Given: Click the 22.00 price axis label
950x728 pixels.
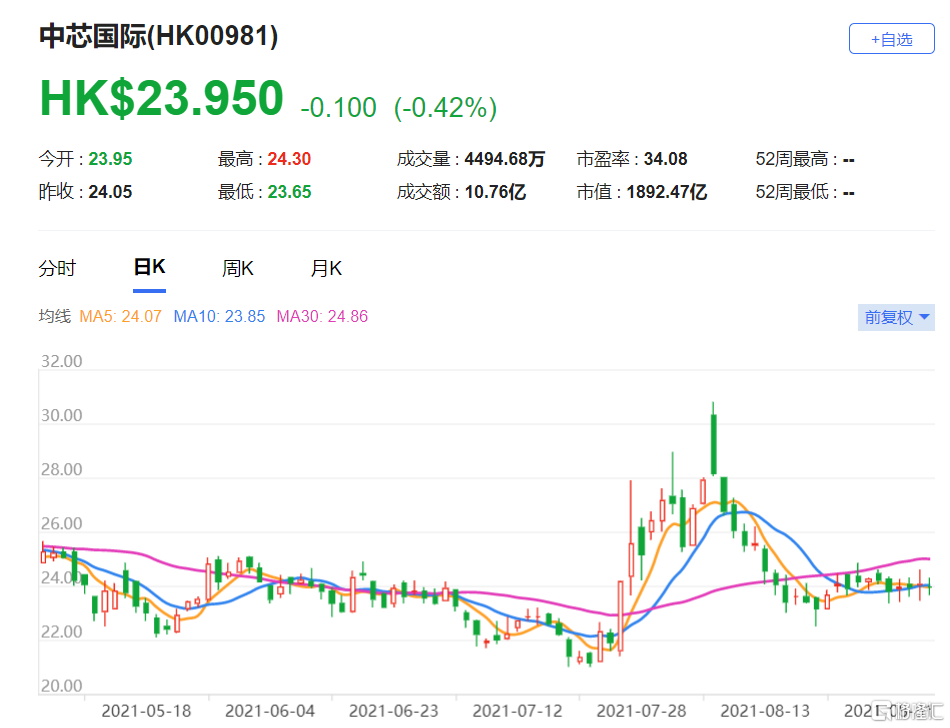Looking at the screenshot, I should tap(61, 632).
